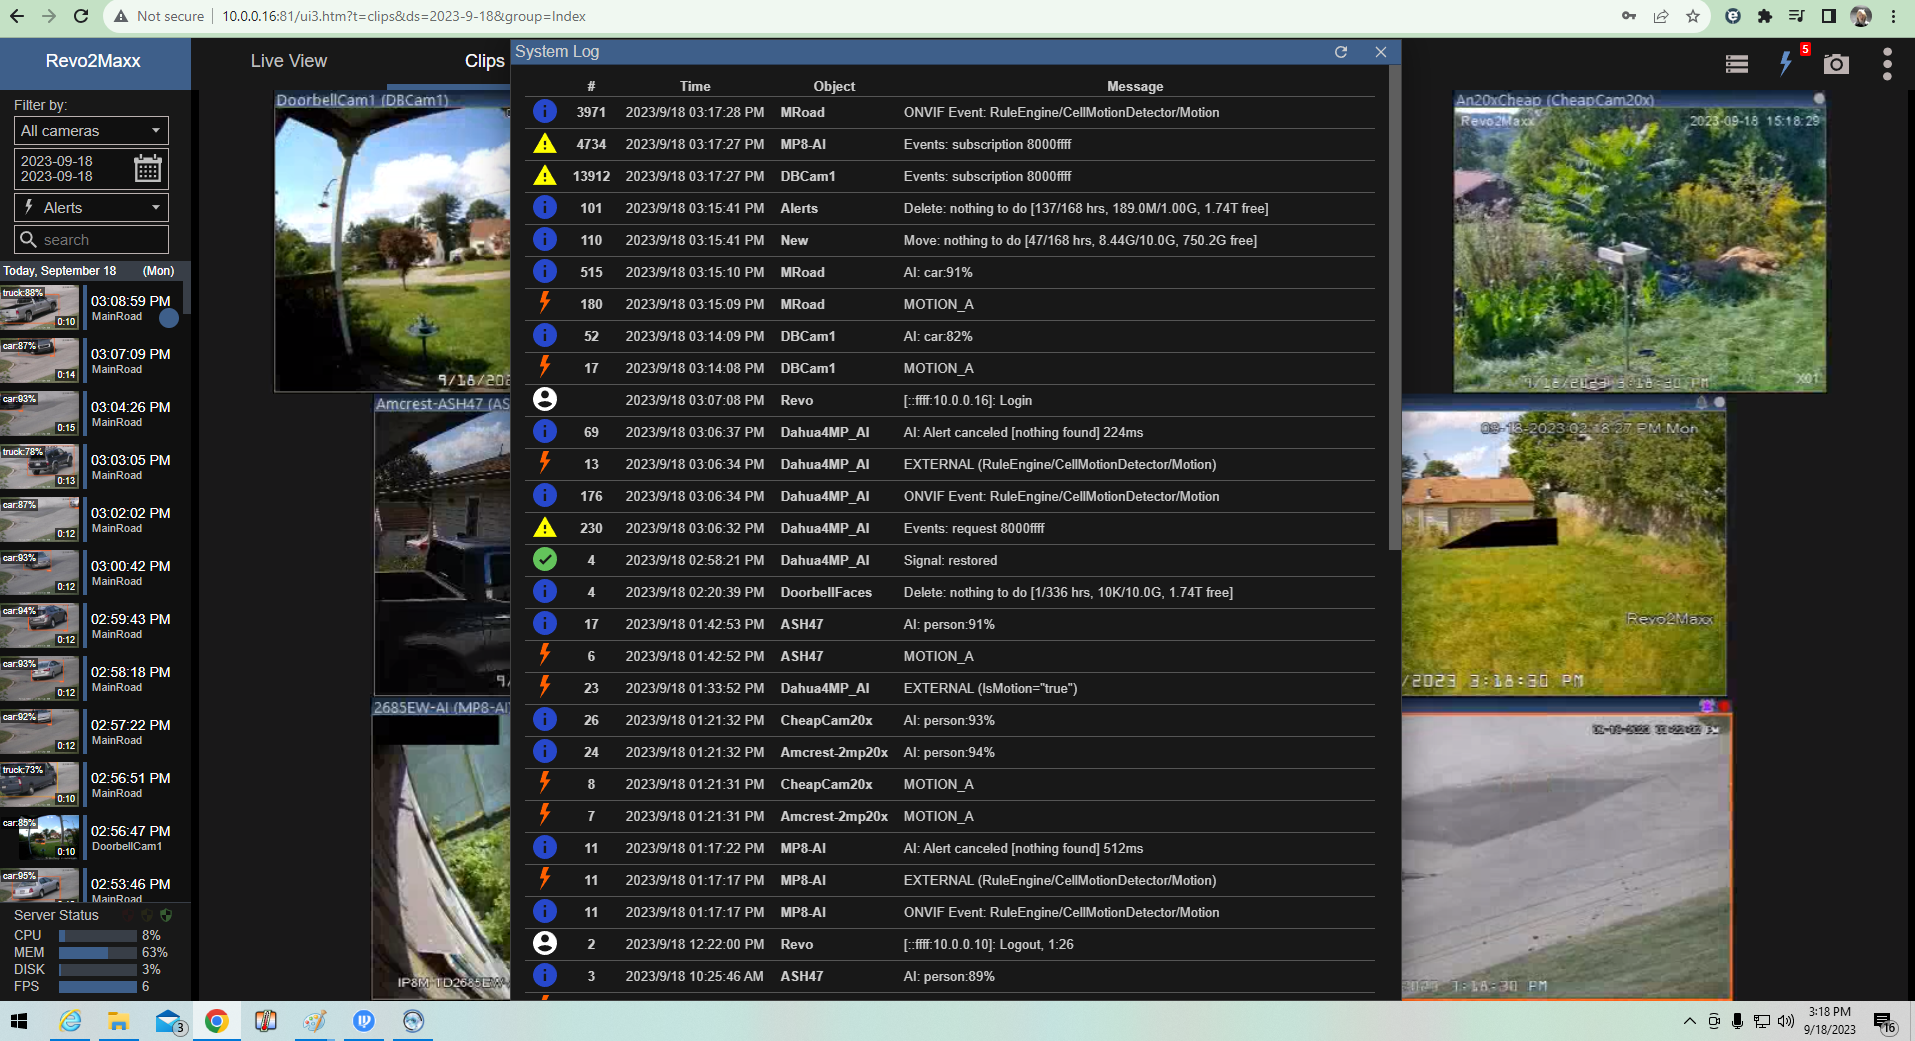Click motion bolt icon for ASH47 entry 6

pos(545,654)
